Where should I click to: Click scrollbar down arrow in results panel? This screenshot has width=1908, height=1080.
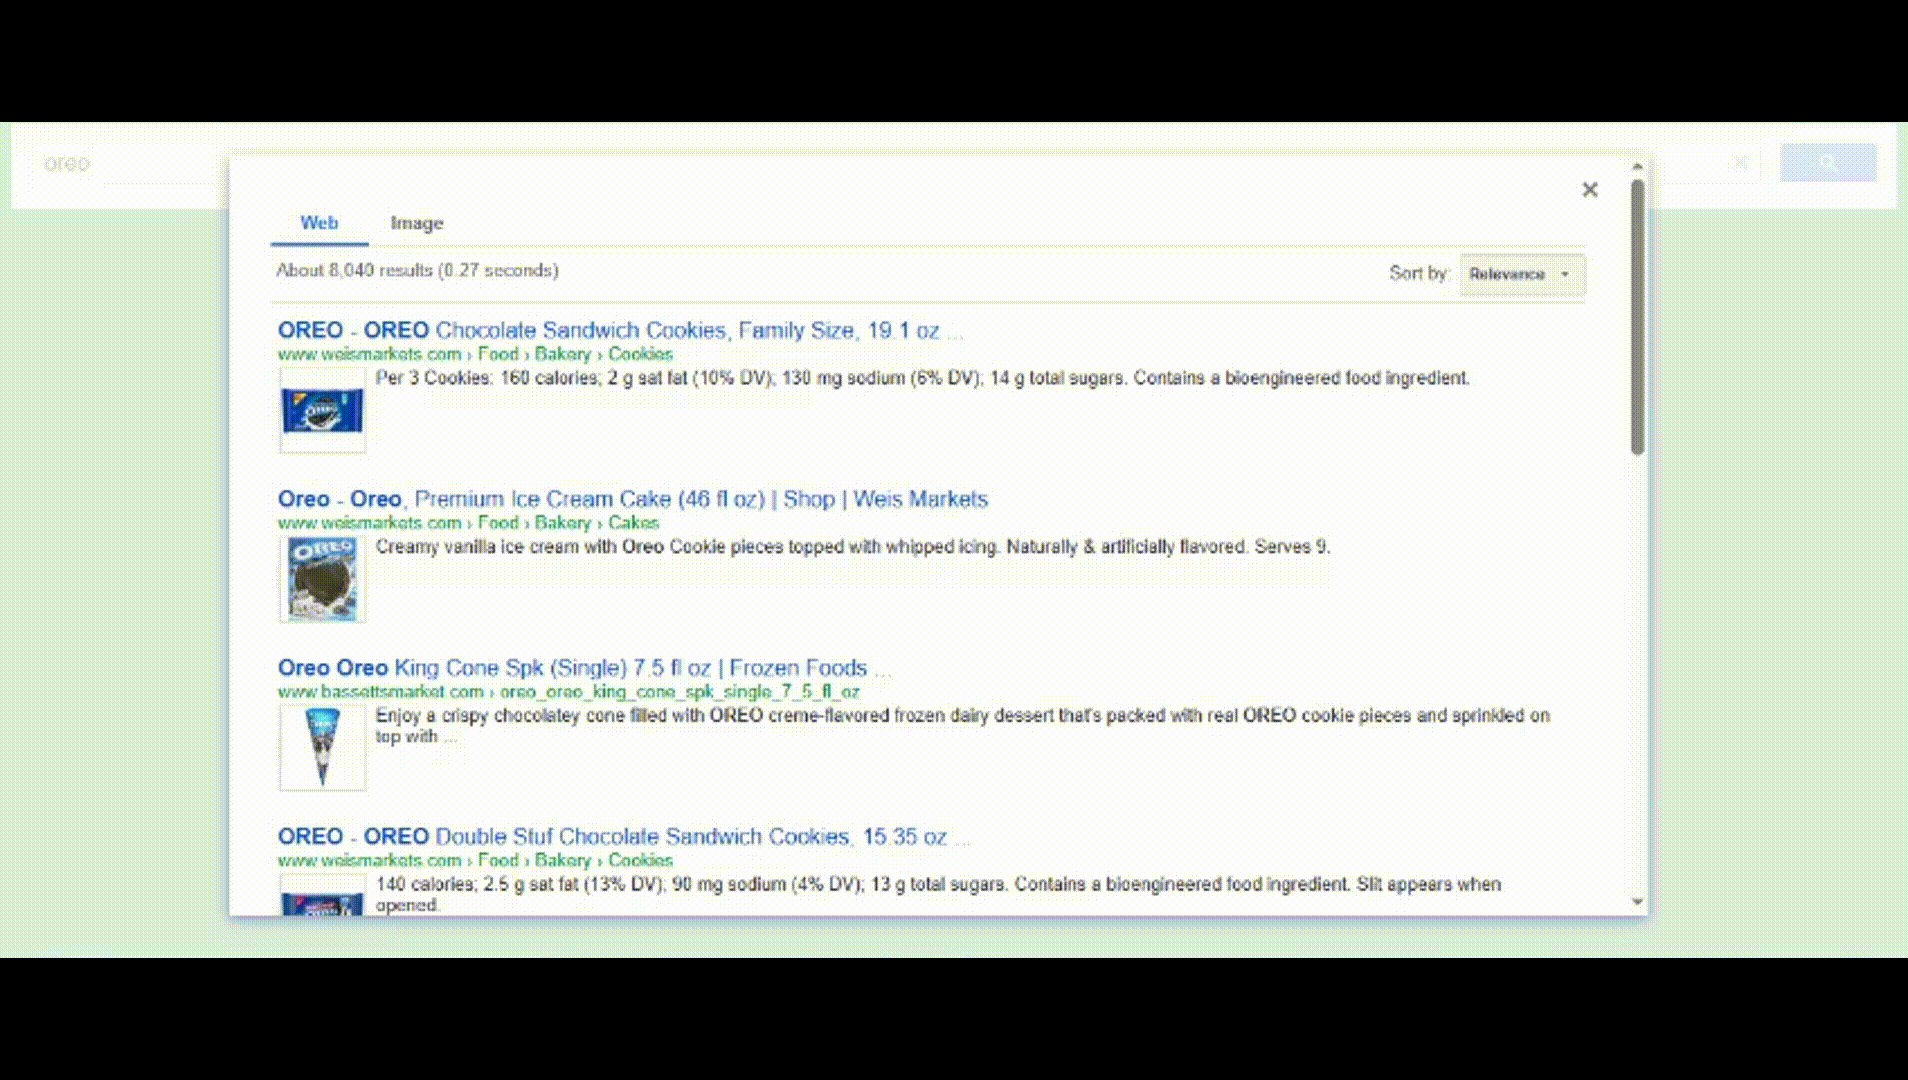point(1637,902)
